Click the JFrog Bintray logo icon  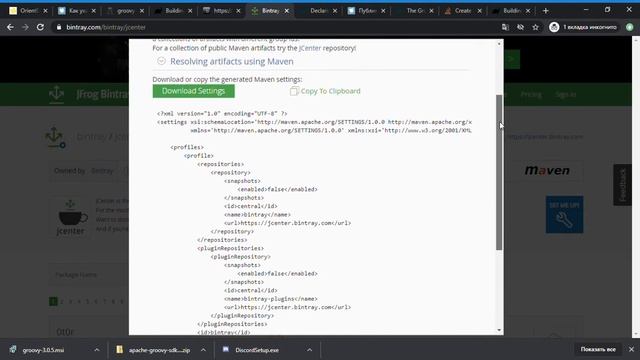click(x=56, y=94)
